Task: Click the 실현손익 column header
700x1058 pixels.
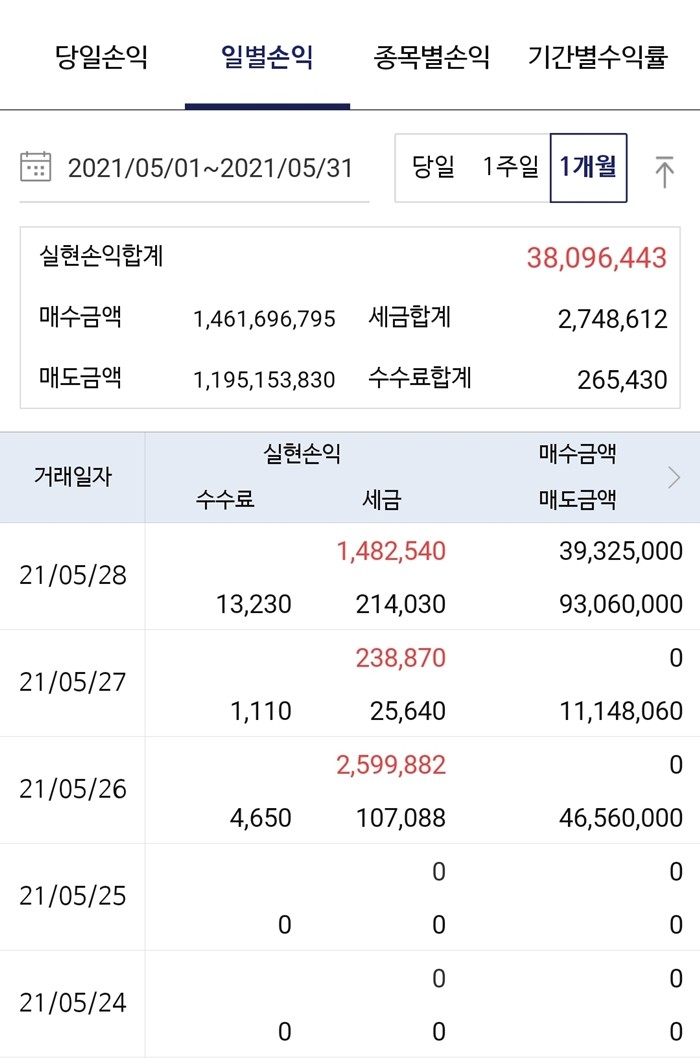Action: pos(302,453)
